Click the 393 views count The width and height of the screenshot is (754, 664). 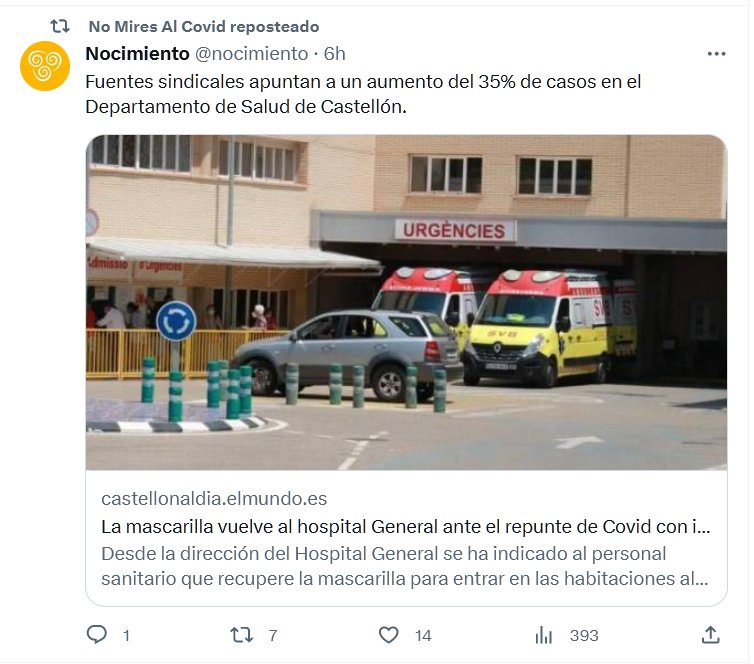(x=584, y=636)
